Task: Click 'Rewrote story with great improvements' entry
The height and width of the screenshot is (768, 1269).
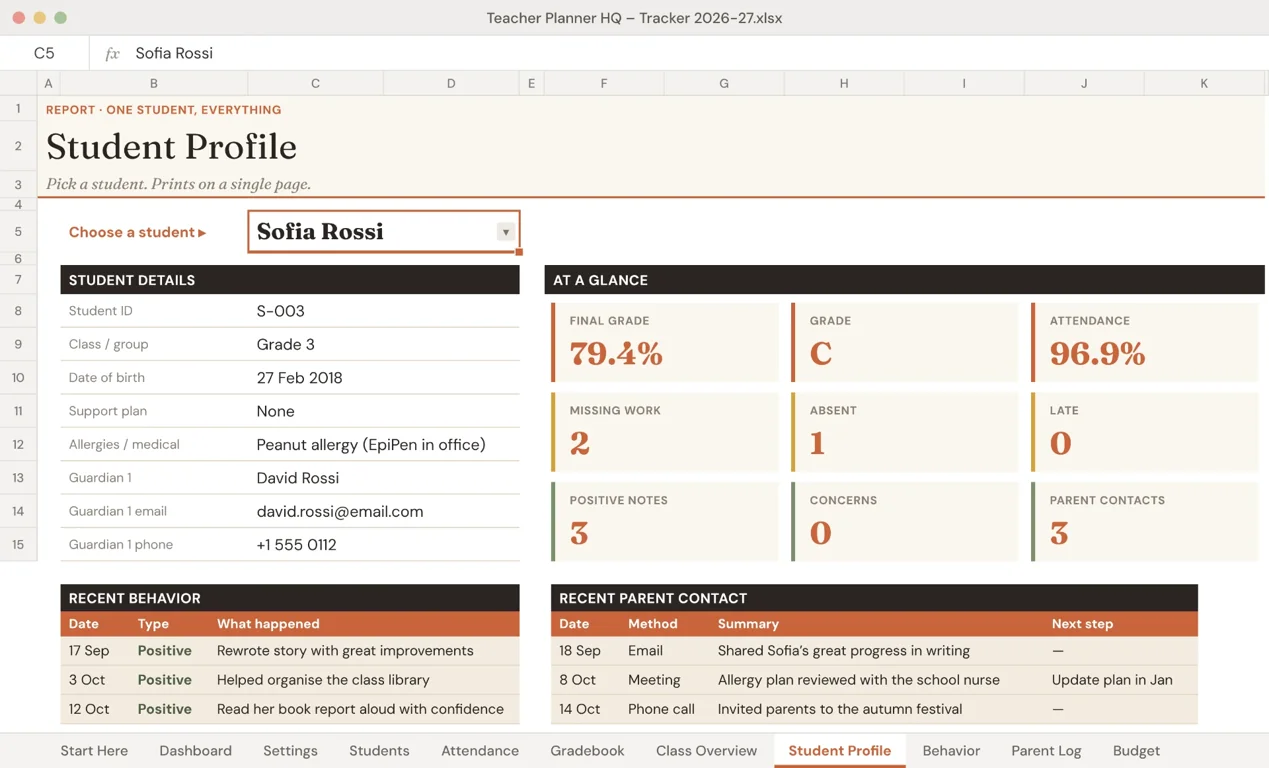Action: (345, 651)
